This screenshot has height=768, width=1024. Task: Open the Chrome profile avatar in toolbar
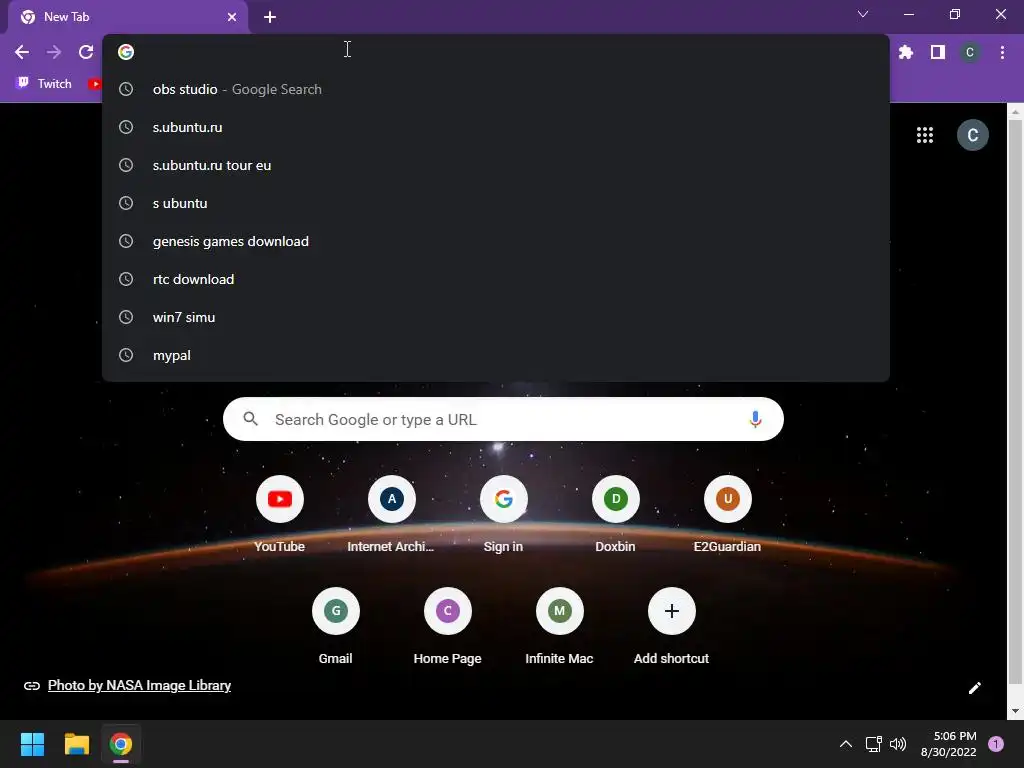point(970,52)
